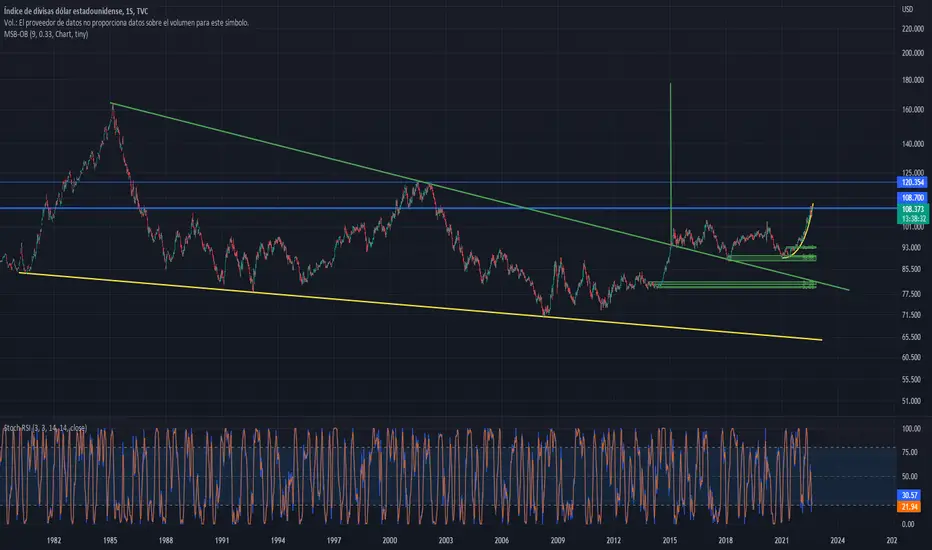Click the 1991 label on time axis
The height and width of the screenshot is (550, 932).
click(x=222, y=540)
